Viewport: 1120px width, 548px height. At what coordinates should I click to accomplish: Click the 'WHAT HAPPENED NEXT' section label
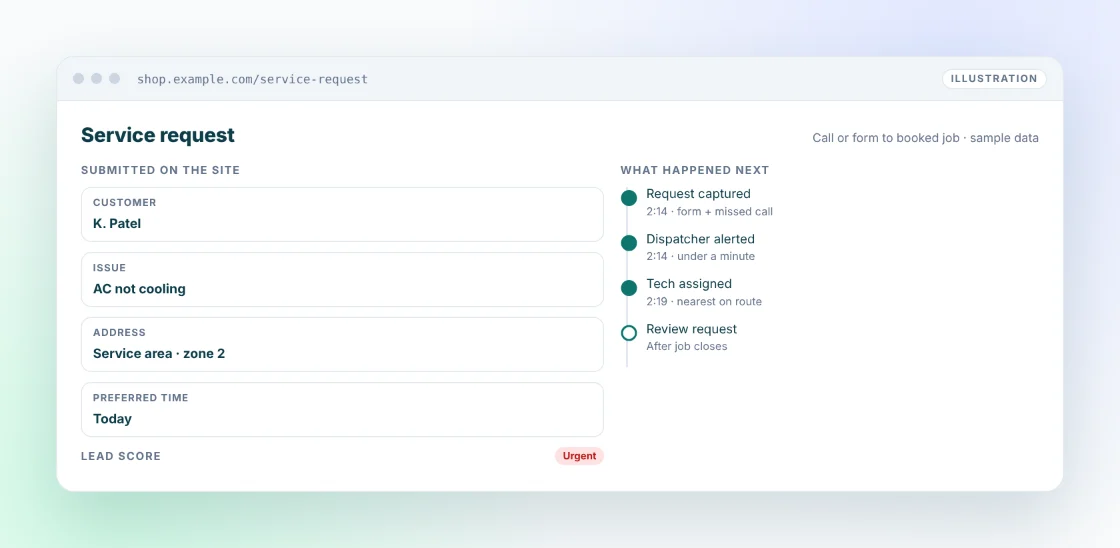click(694, 170)
